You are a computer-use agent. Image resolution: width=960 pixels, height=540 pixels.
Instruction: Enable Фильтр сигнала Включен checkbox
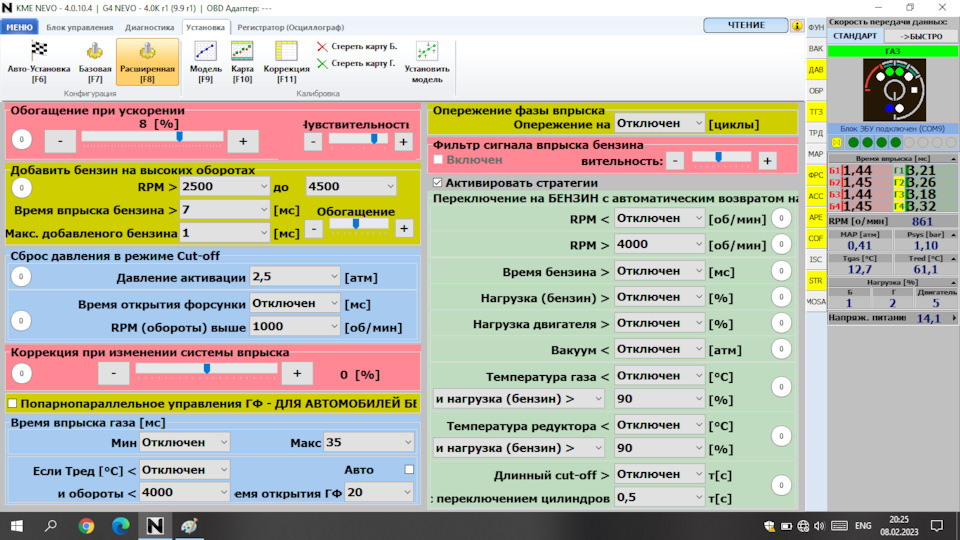438,160
